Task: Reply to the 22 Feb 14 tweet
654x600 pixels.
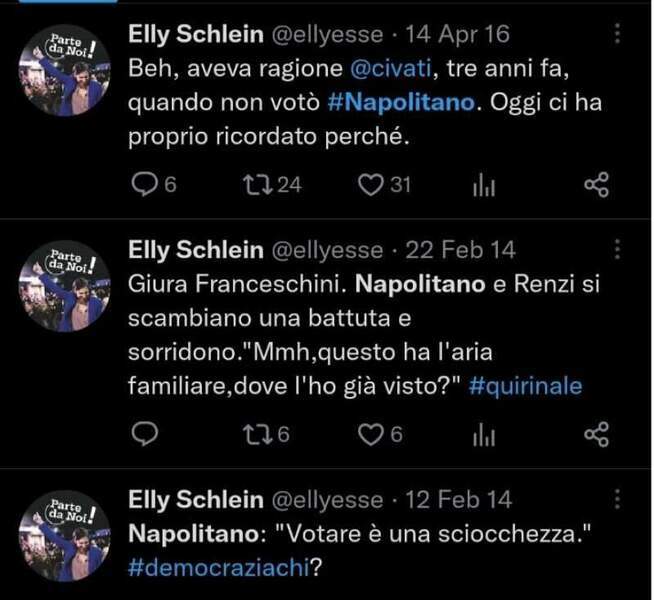Action: click(x=146, y=433)
